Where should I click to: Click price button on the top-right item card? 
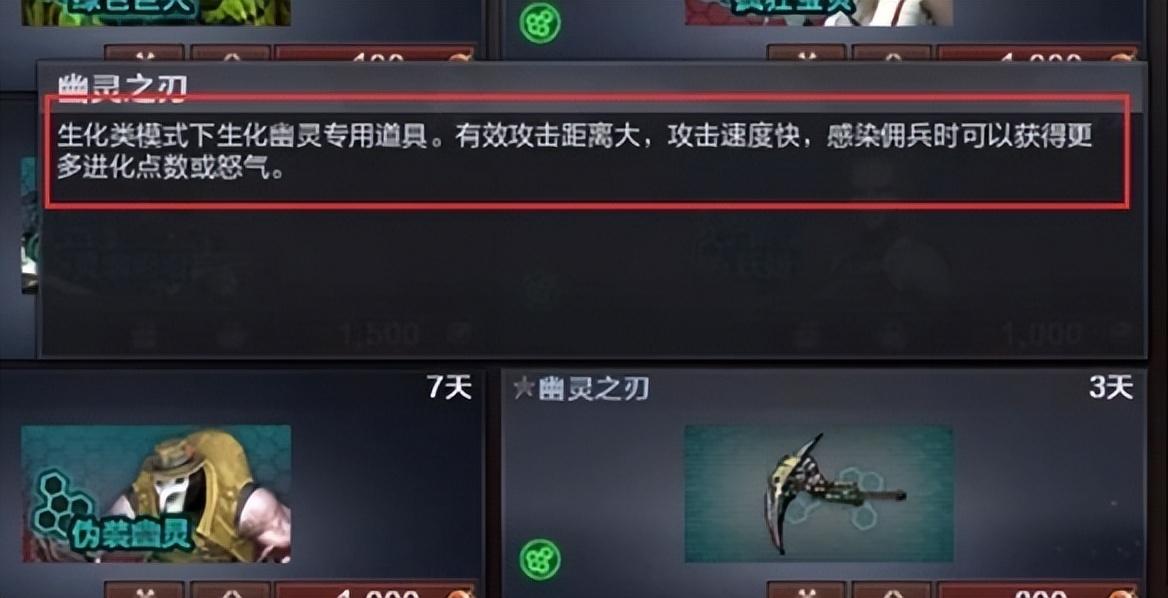point(1038,53)
